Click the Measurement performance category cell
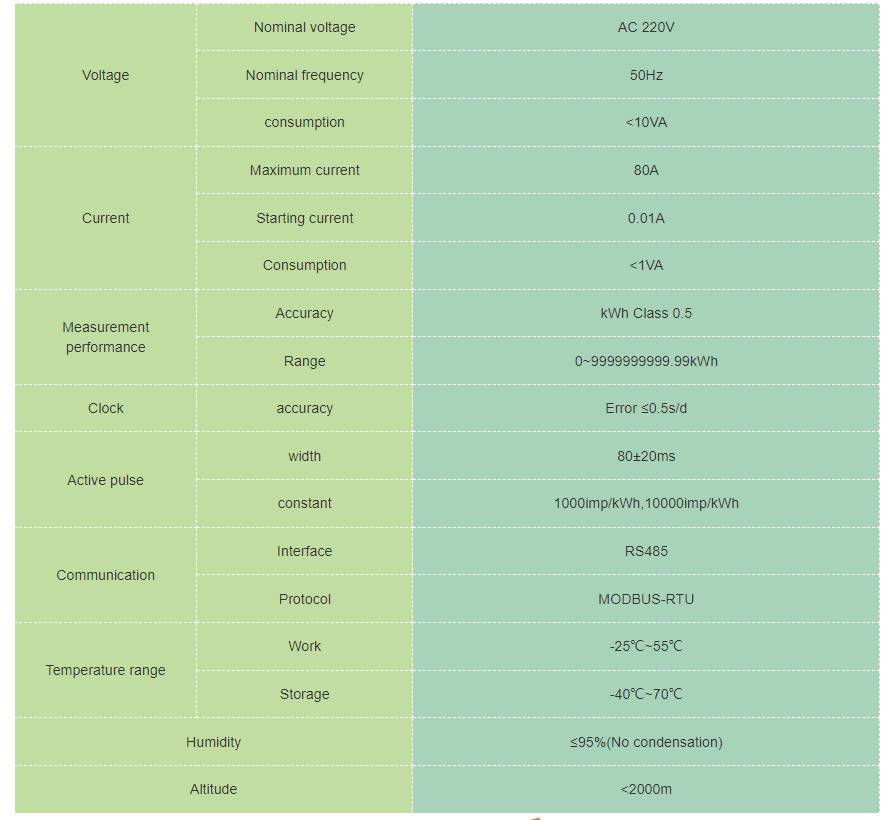This screenshot has width=889, height=820. 105,337
